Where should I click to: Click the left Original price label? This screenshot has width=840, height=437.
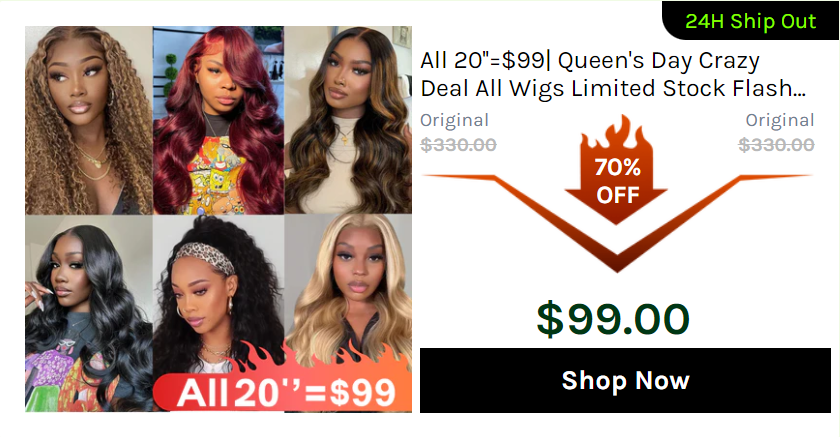tap(454, 120)
